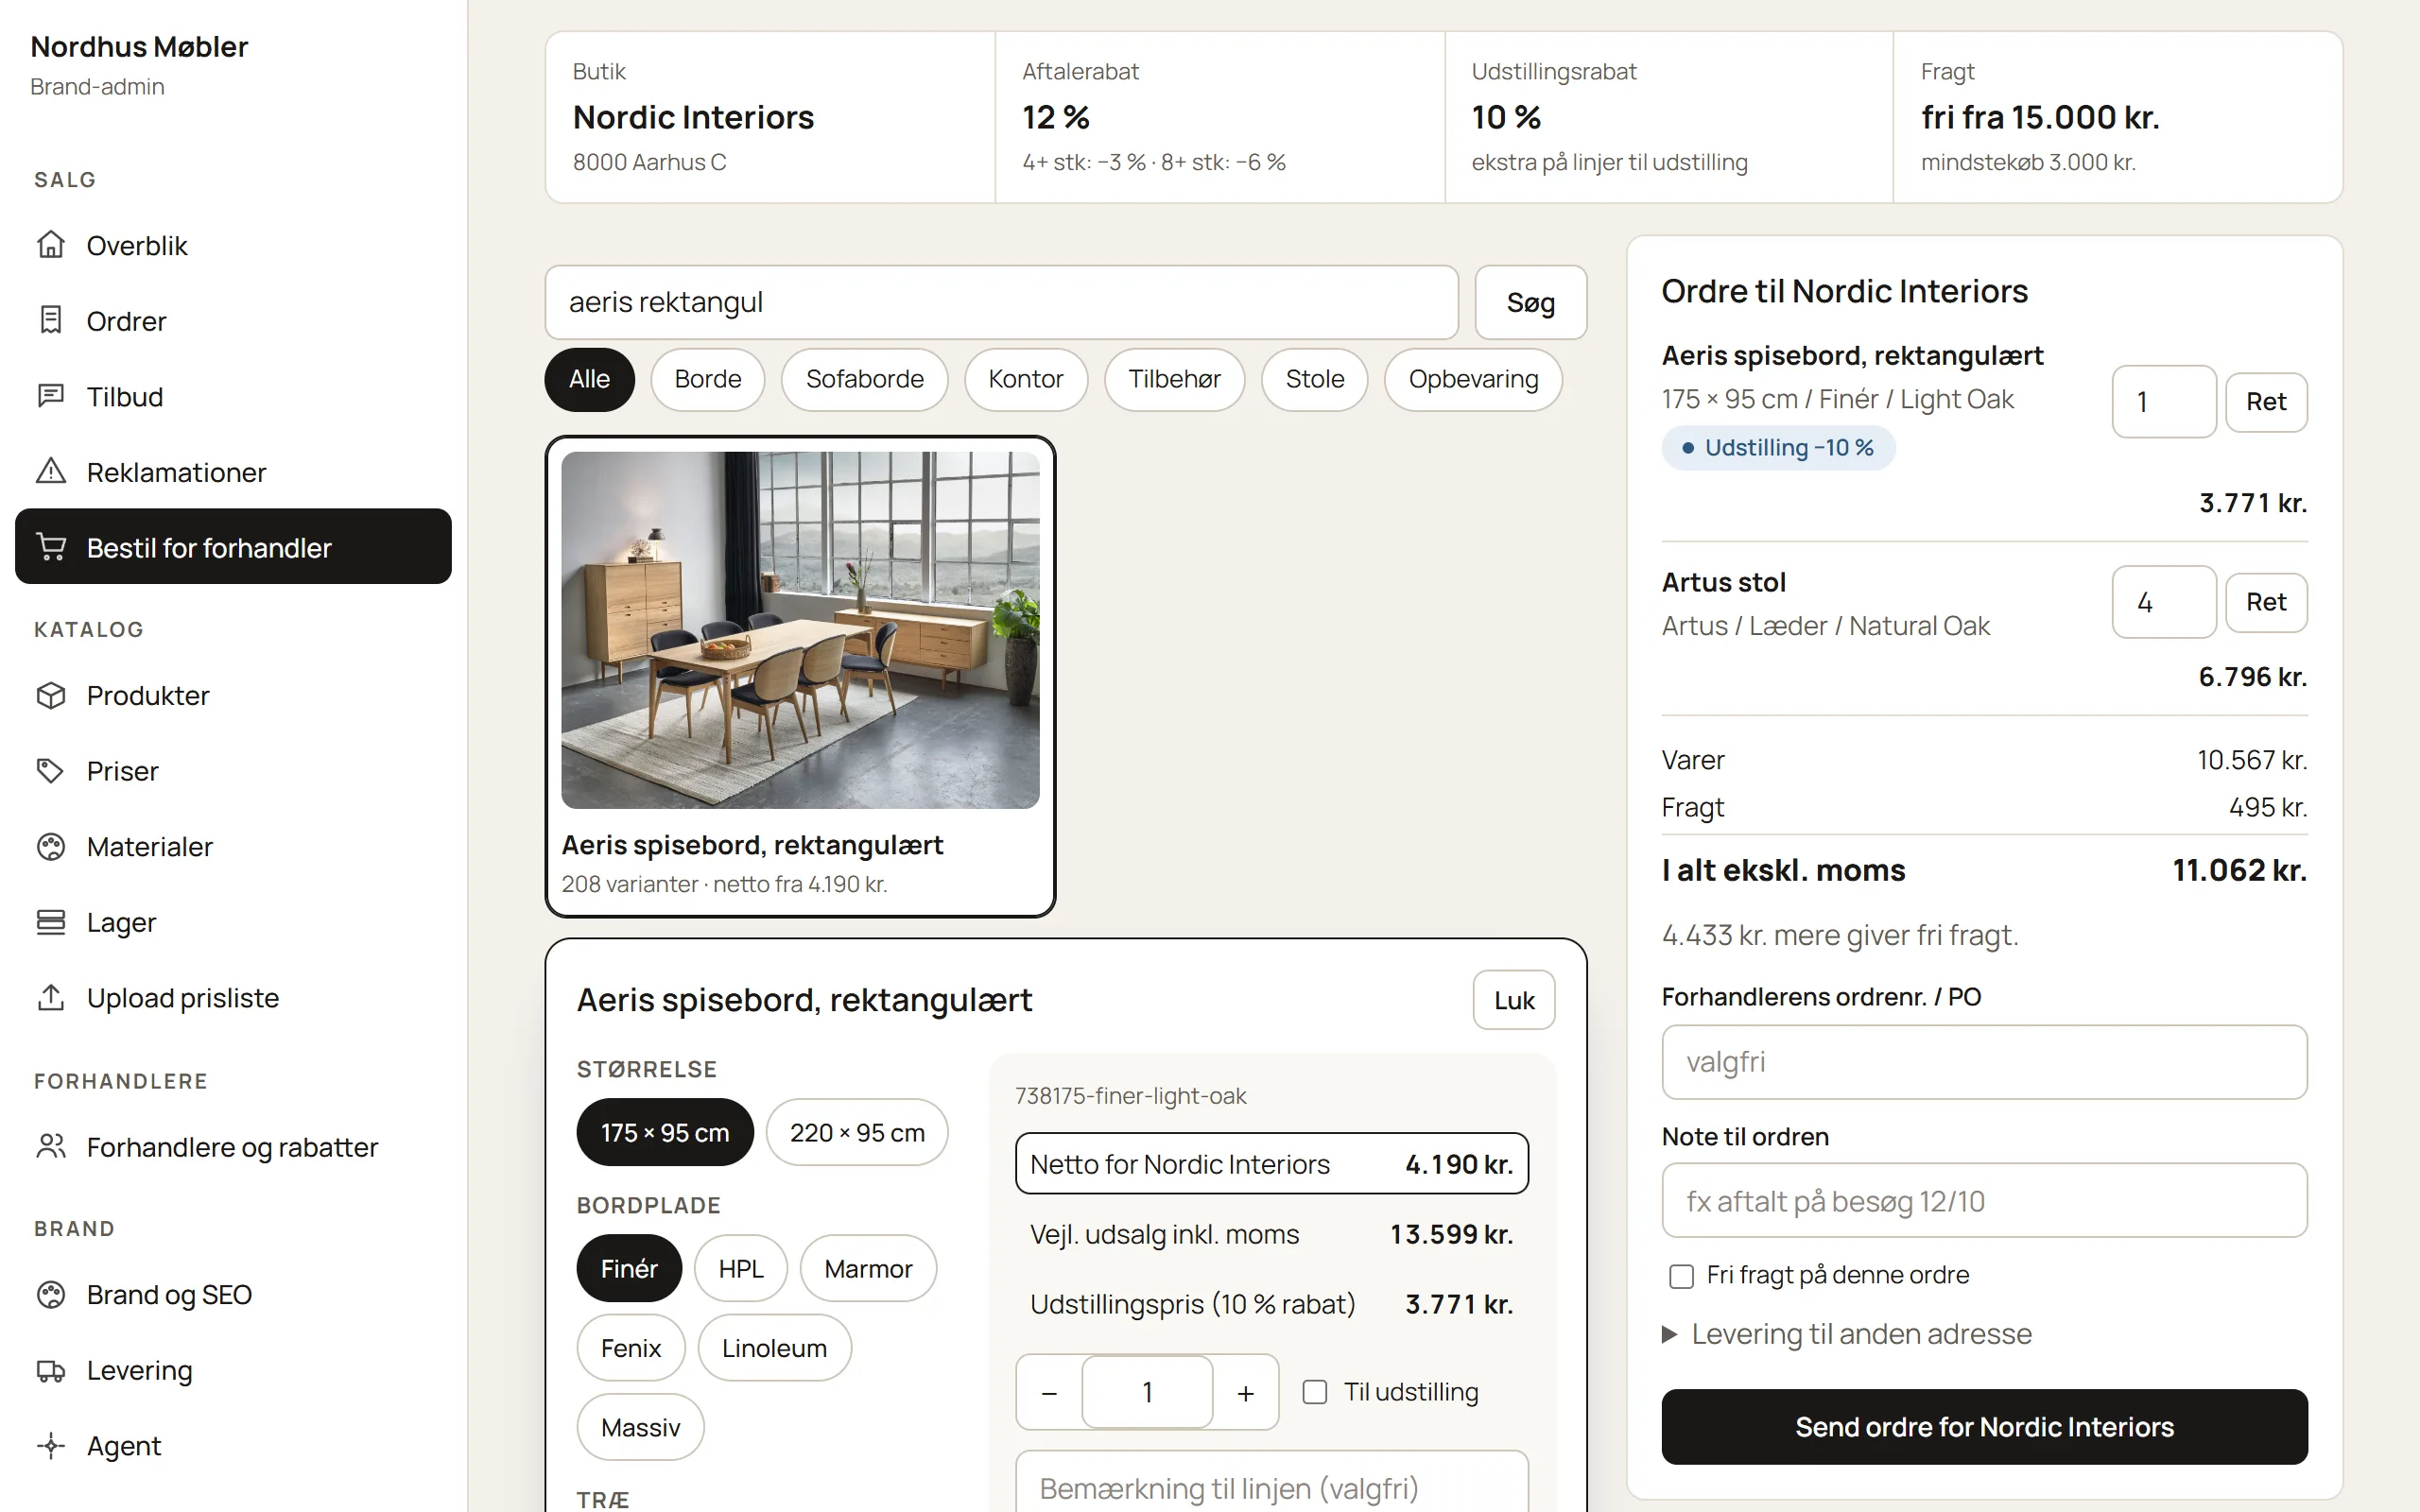Close the product panel with Luk
This screenshot has width=2420, height=1512.
pyautogui.click(x=1513, y=1000)
